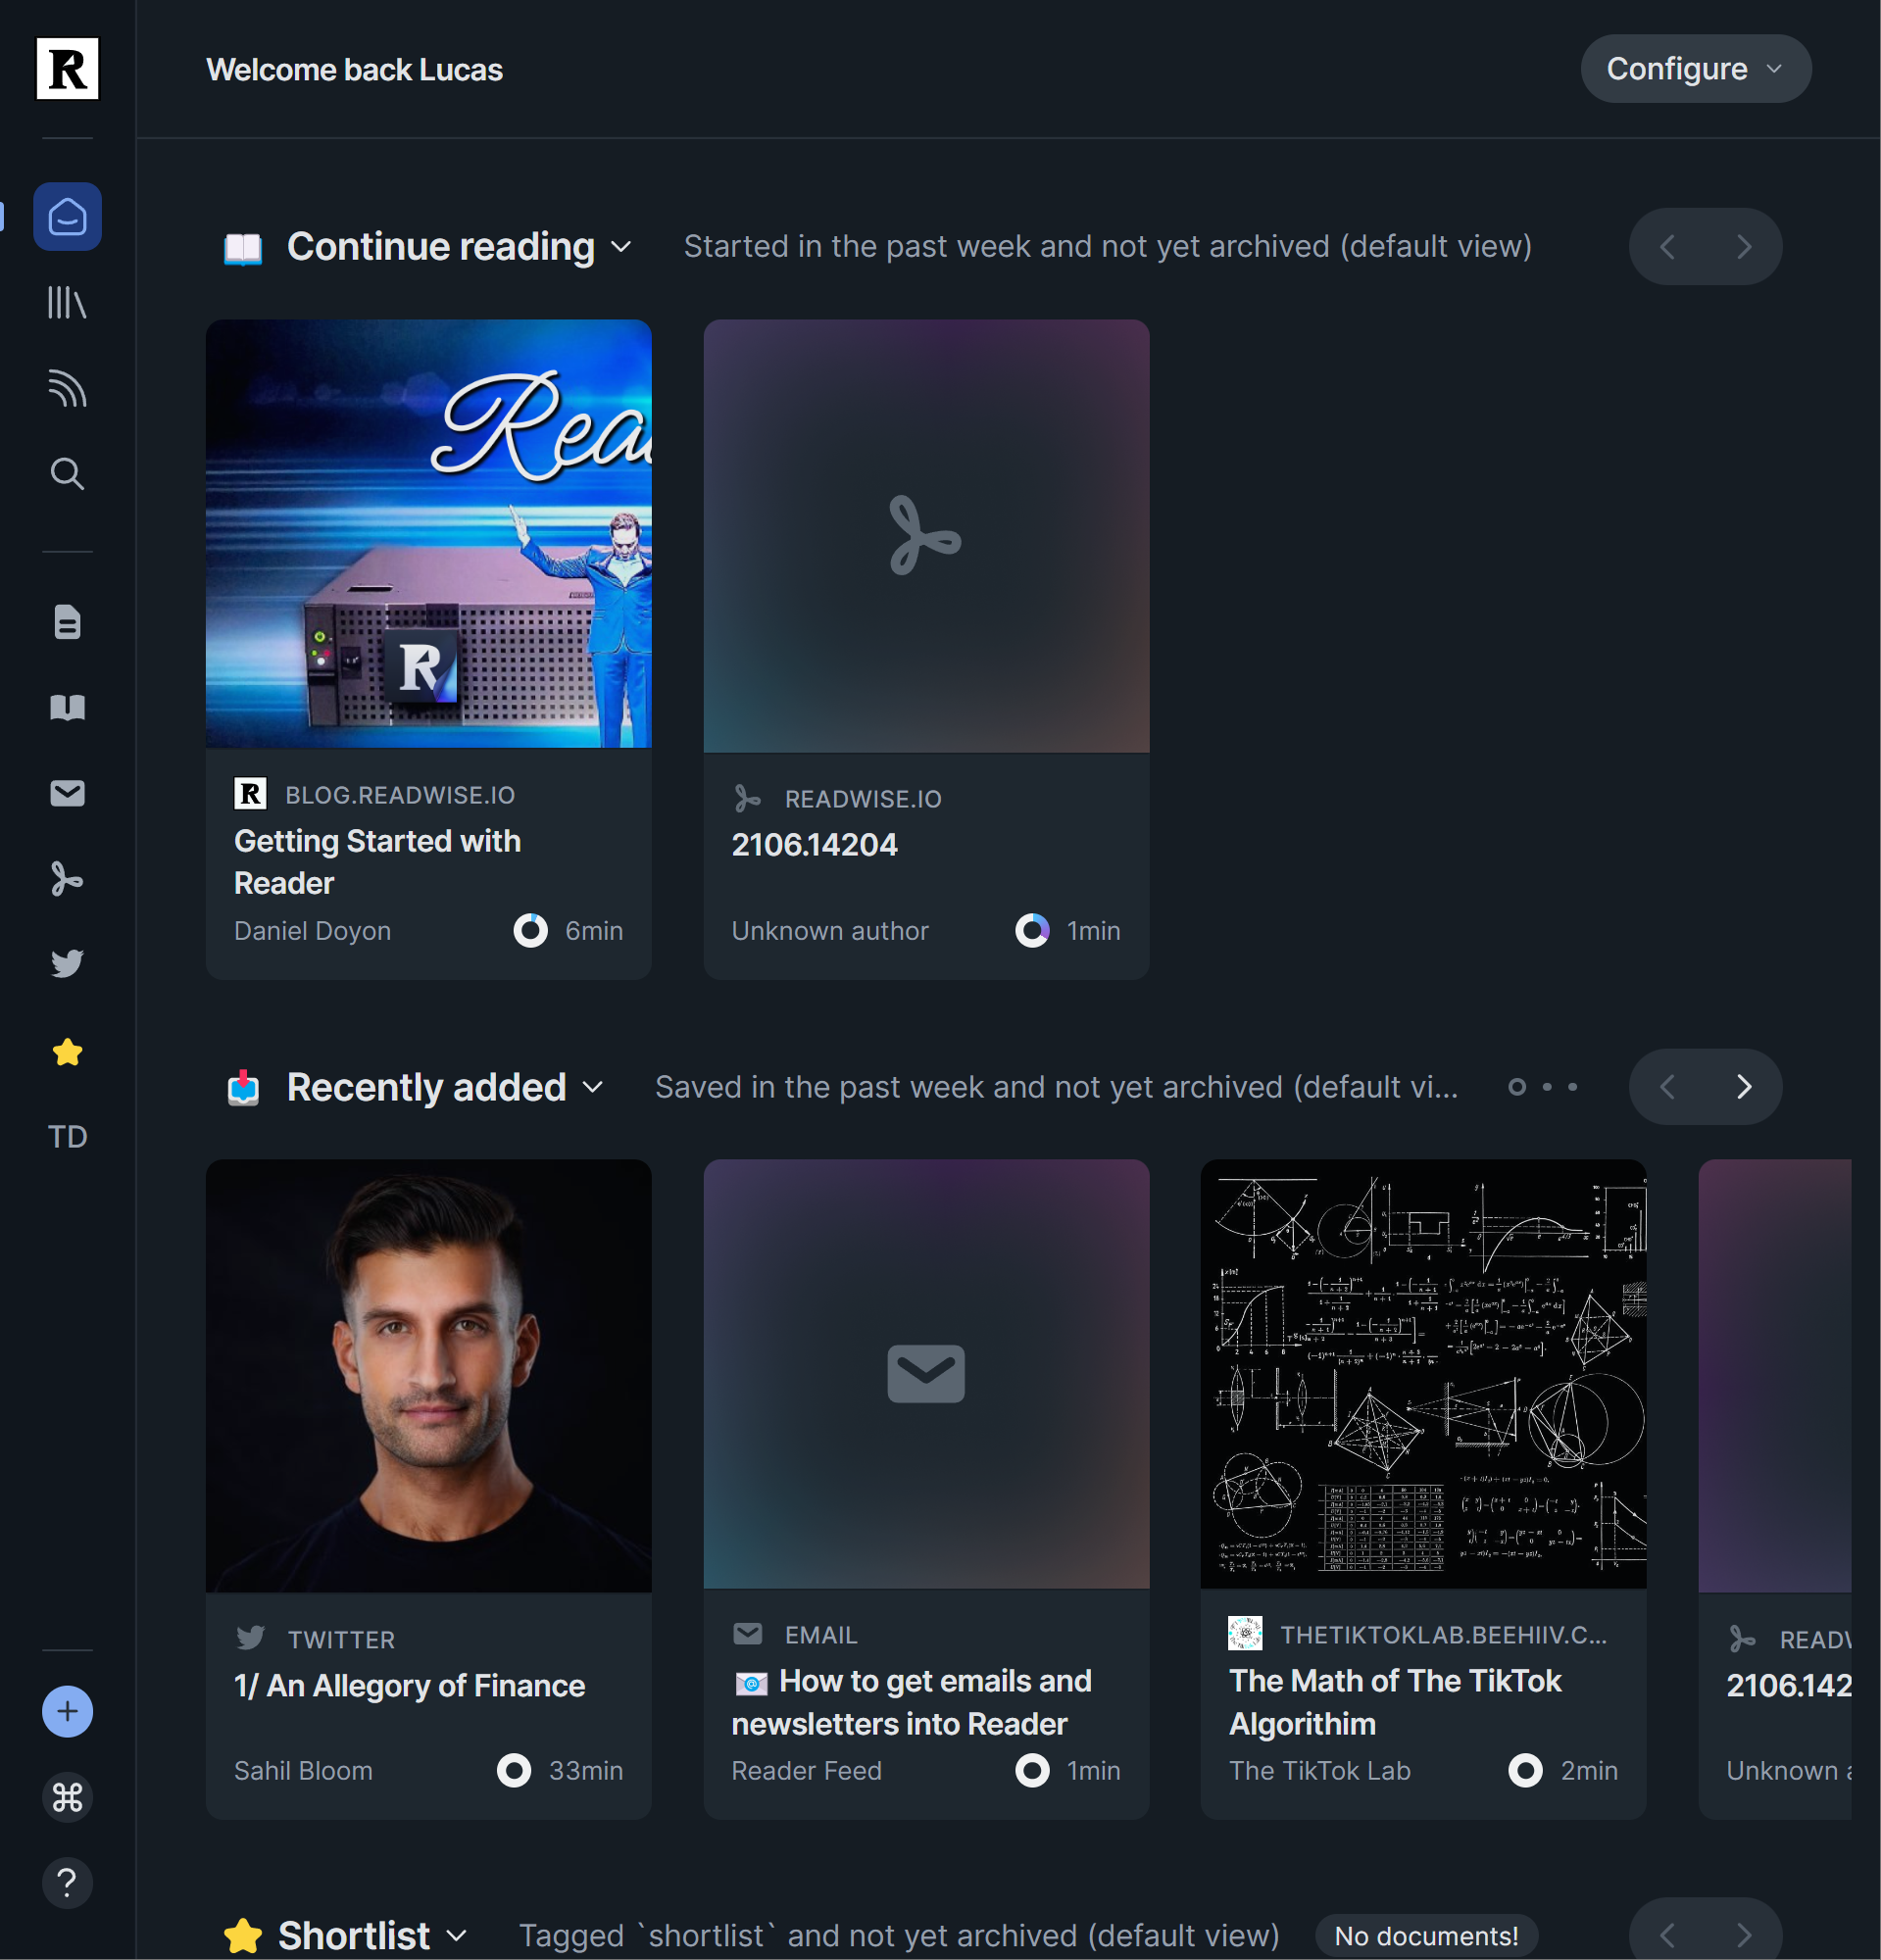Open Getting Started with Reader article
This screenshot has height=1960, width=1881.
[x=377, y=862]
